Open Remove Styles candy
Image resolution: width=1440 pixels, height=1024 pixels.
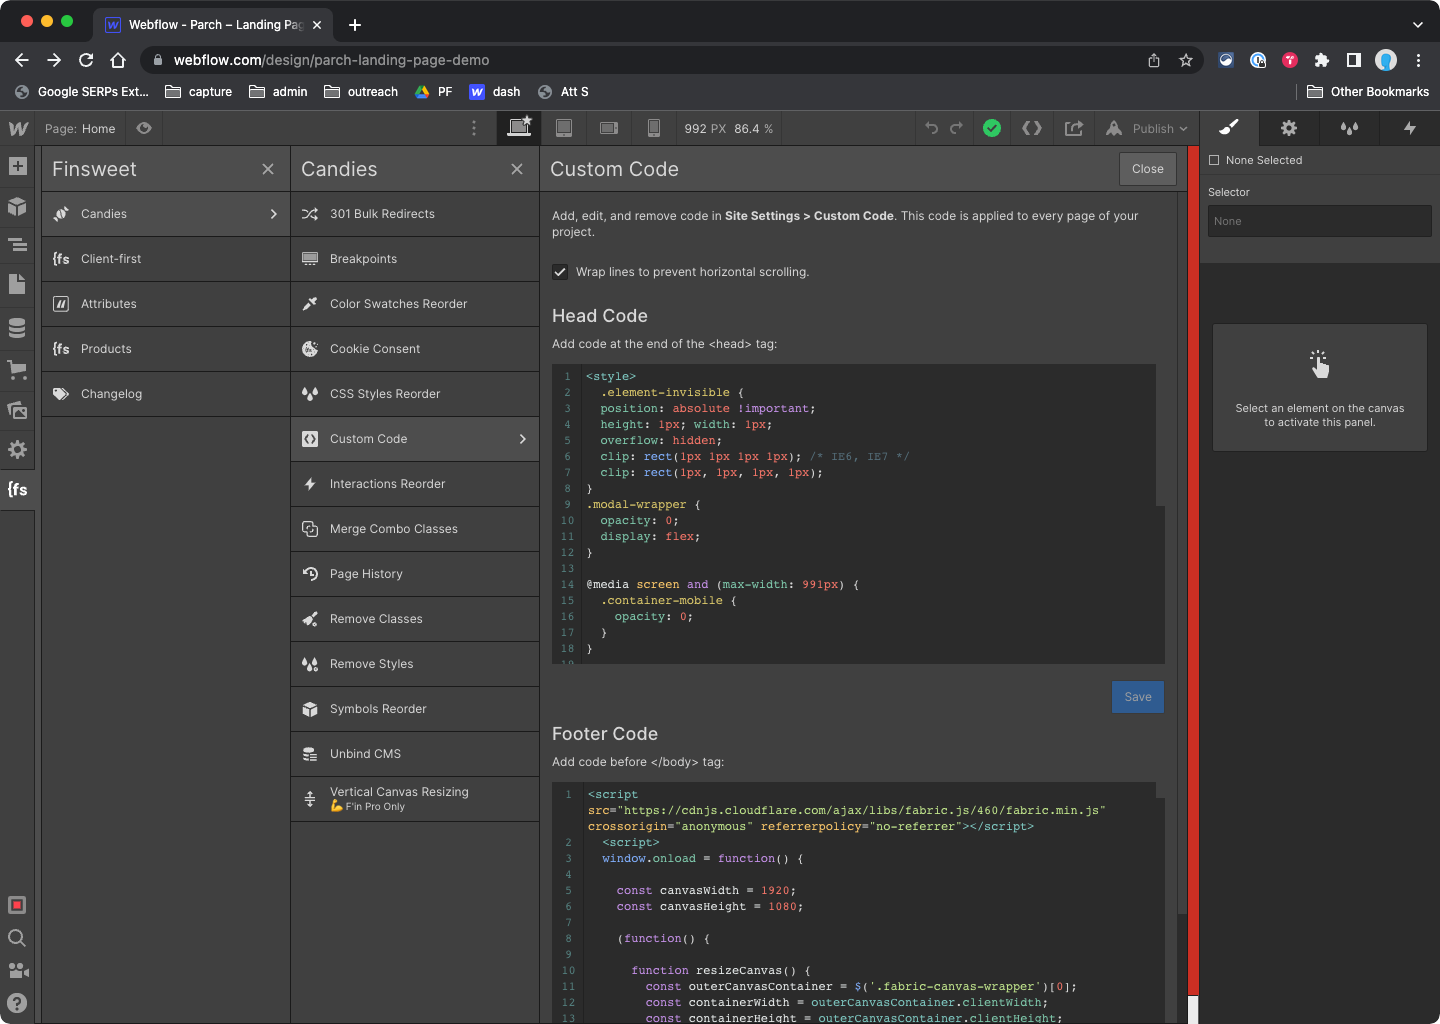pos(415,664)
